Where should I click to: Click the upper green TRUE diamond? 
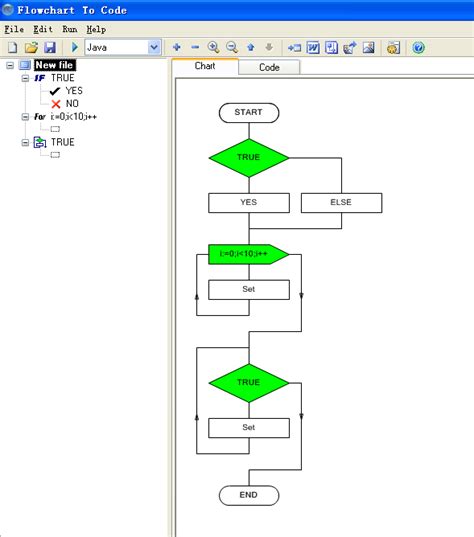[x=249, y=158]
